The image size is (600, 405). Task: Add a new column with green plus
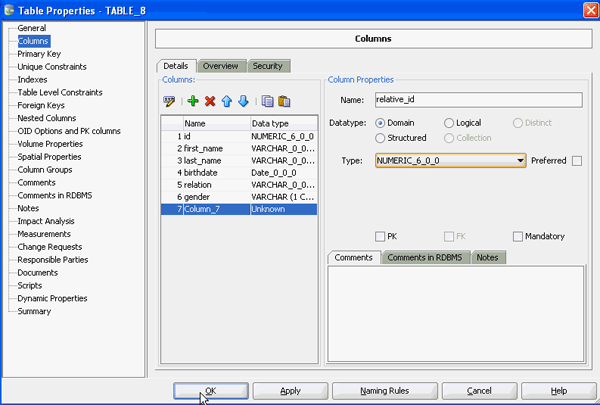[193, 101]
